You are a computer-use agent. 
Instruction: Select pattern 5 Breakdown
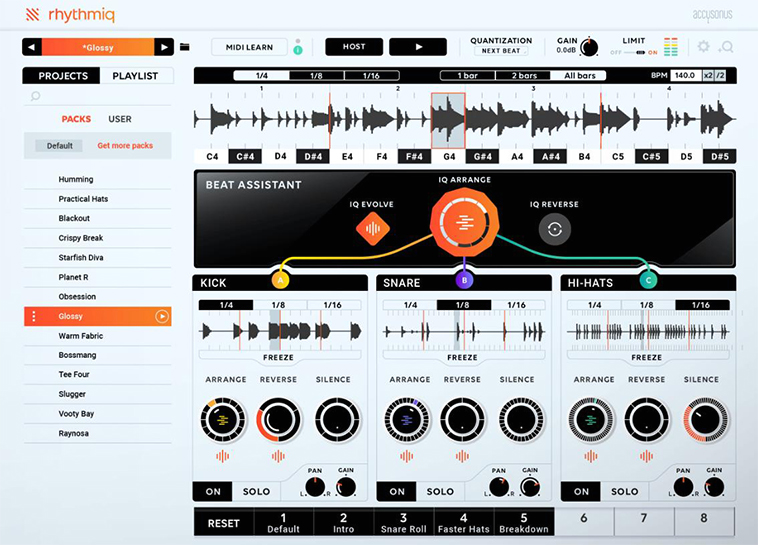pos(524,523)
